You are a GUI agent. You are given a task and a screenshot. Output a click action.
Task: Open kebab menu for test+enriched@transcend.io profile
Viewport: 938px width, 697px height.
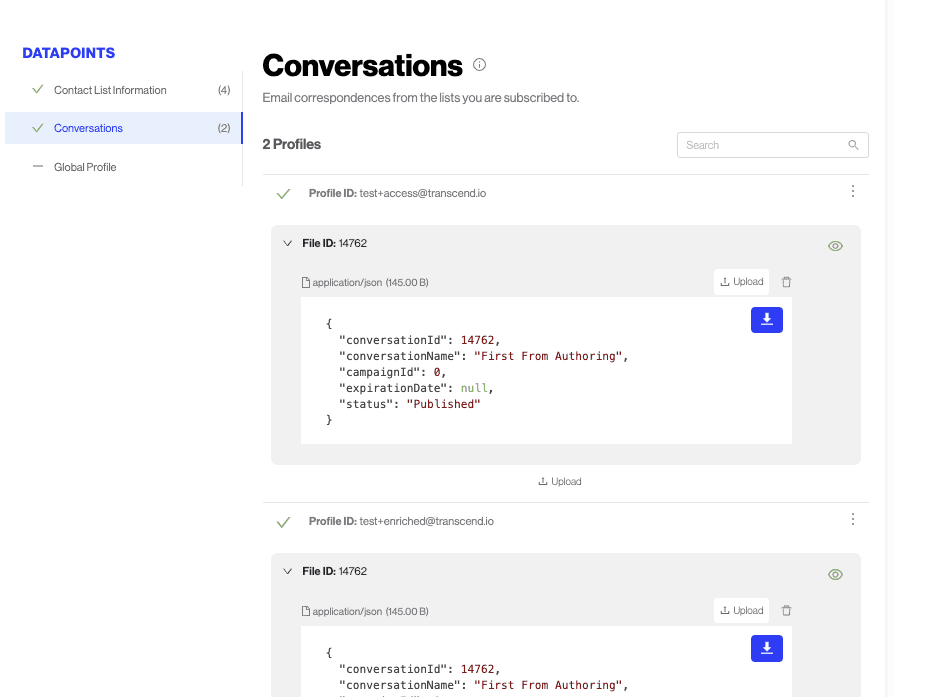852,520
